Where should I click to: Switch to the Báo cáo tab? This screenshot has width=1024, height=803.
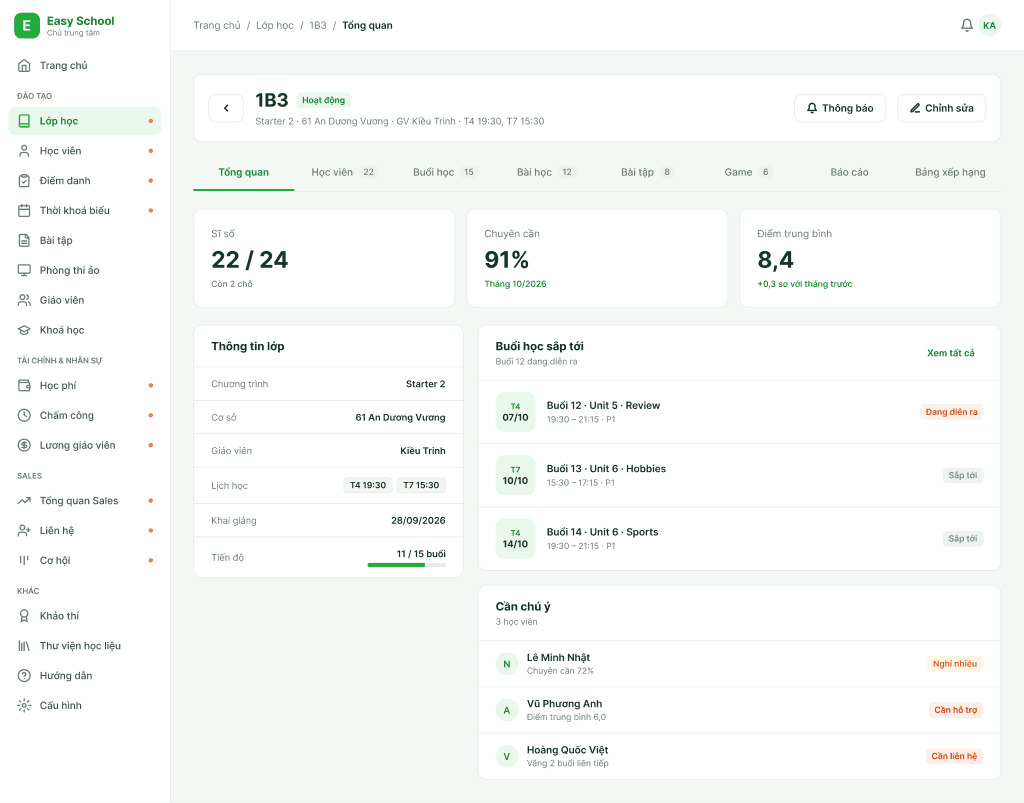[x=849, y=172]
